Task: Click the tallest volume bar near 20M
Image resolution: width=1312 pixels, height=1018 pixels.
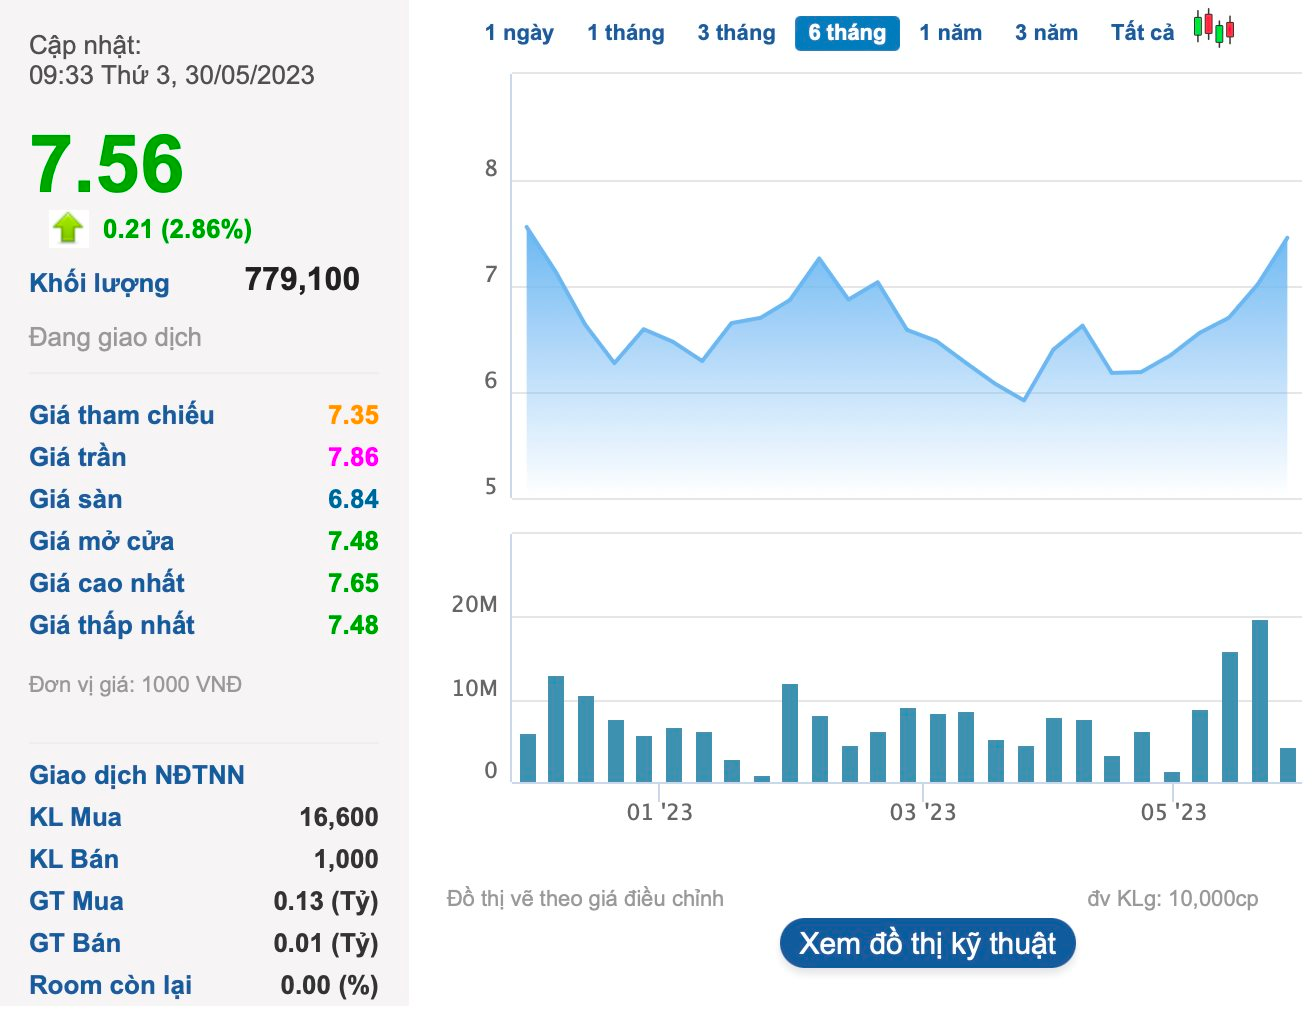Action: pyautogui.click(x=1260, y=701)
